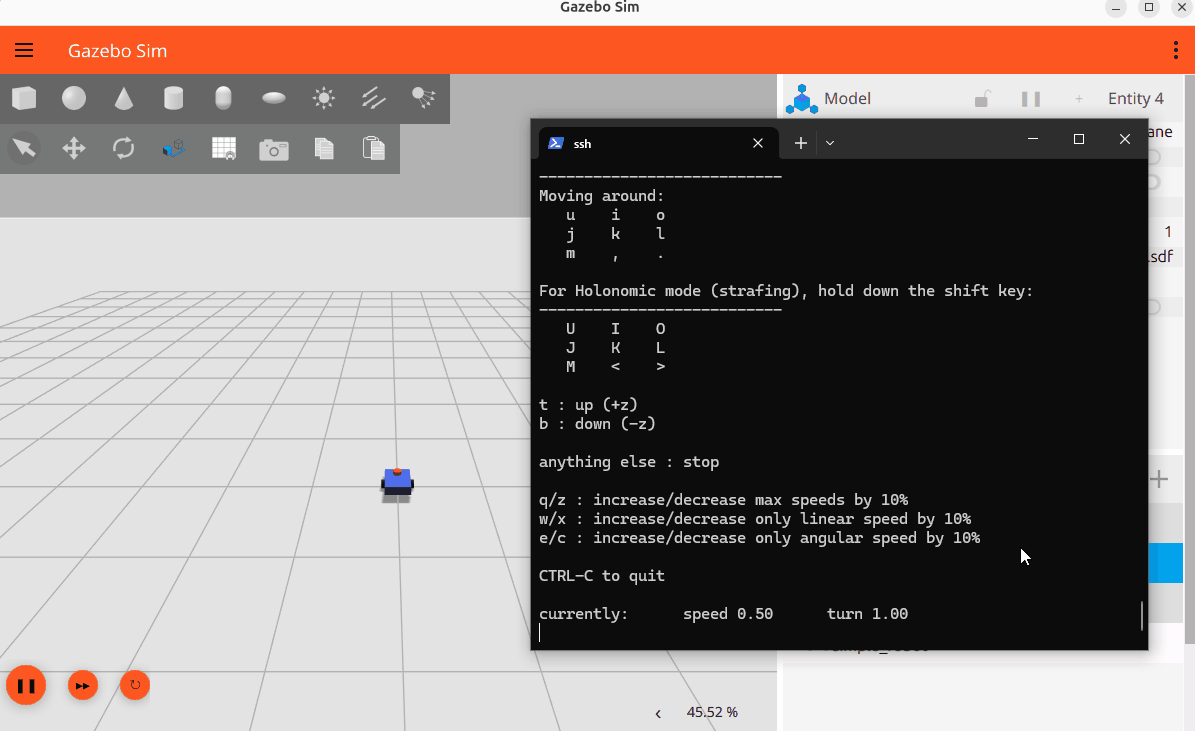
Task: Close the terminal window
Action: pos(1124,139)
